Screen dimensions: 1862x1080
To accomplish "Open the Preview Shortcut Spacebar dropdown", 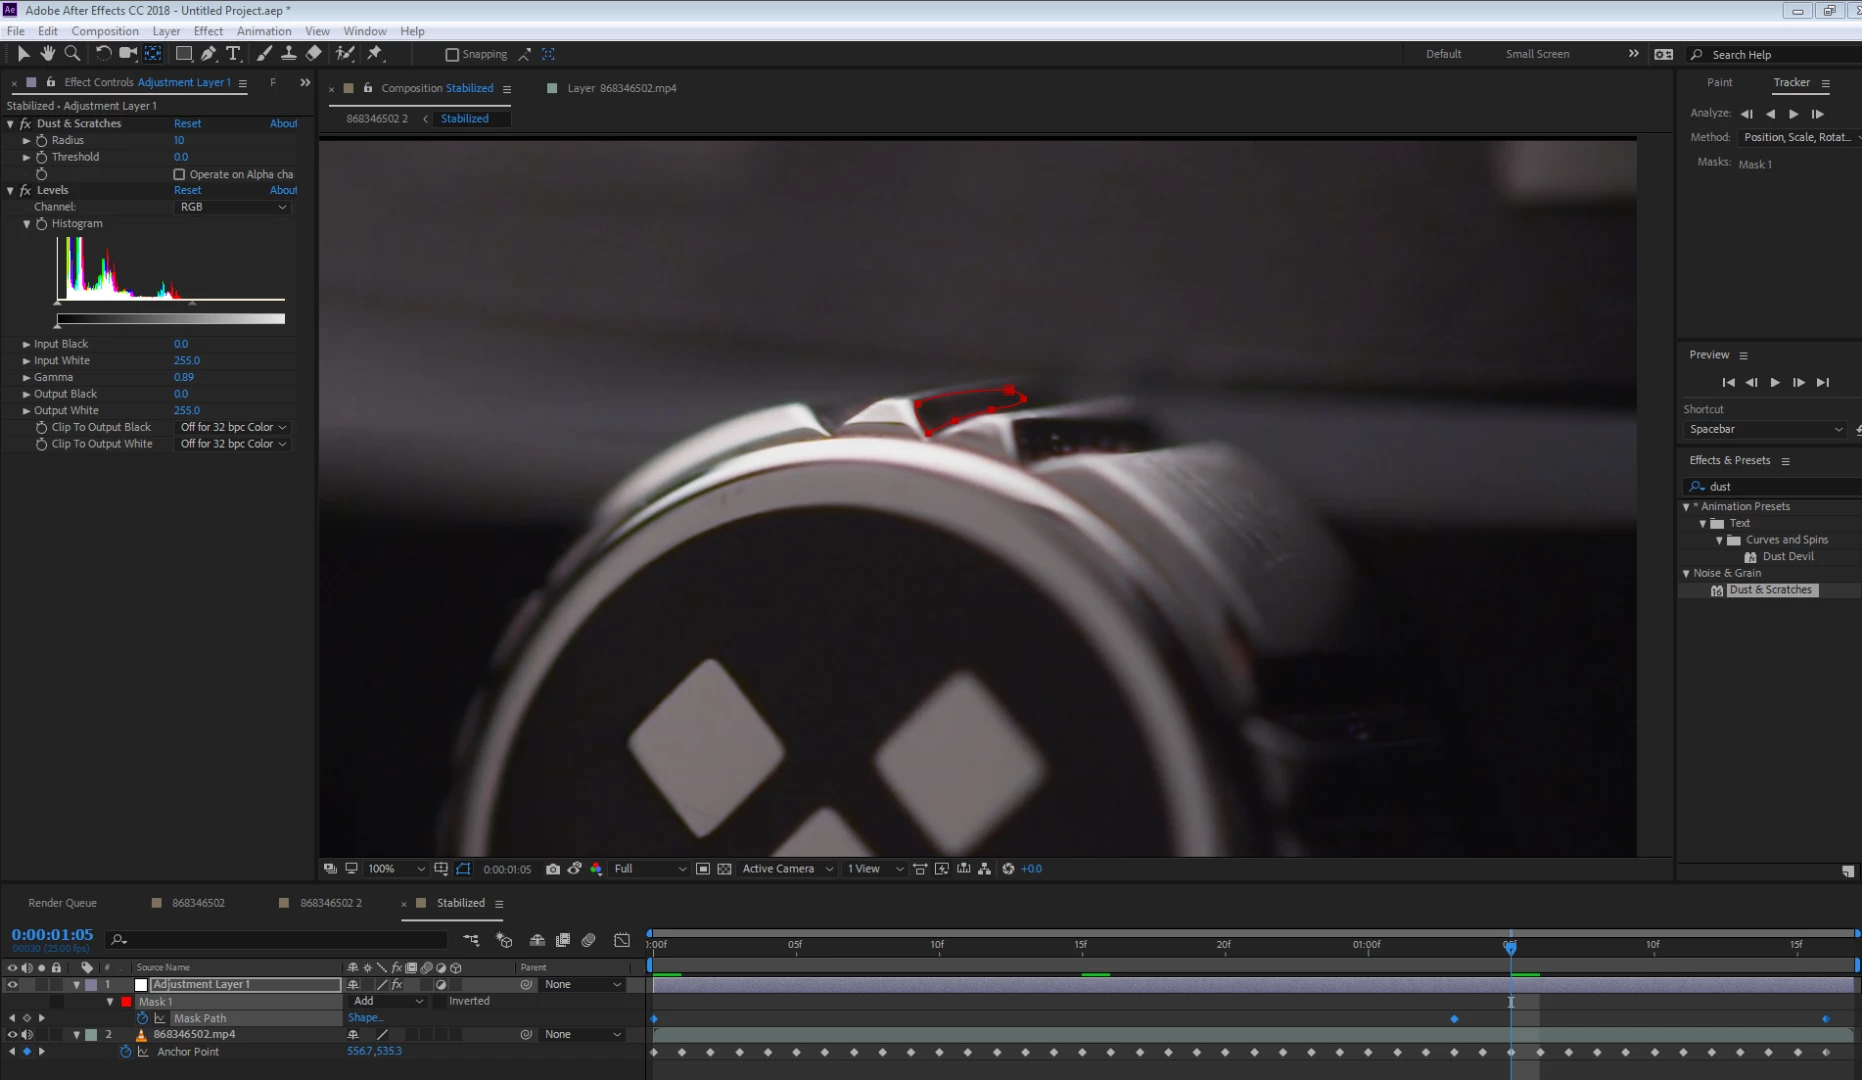I will (x=1765, y=430).
